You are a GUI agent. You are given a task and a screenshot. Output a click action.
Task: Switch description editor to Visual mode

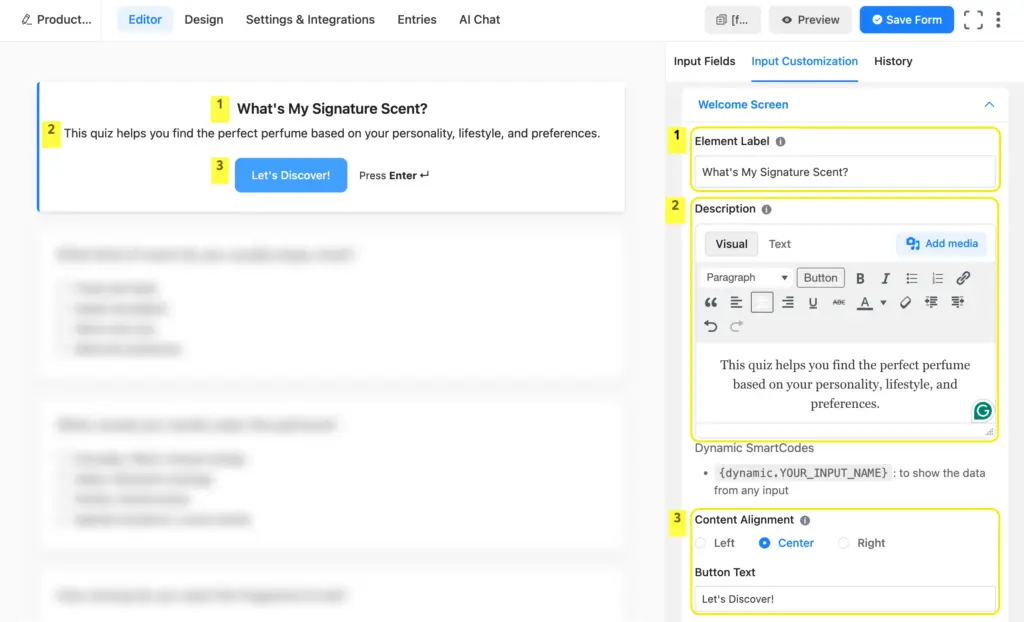click(731, 244)
